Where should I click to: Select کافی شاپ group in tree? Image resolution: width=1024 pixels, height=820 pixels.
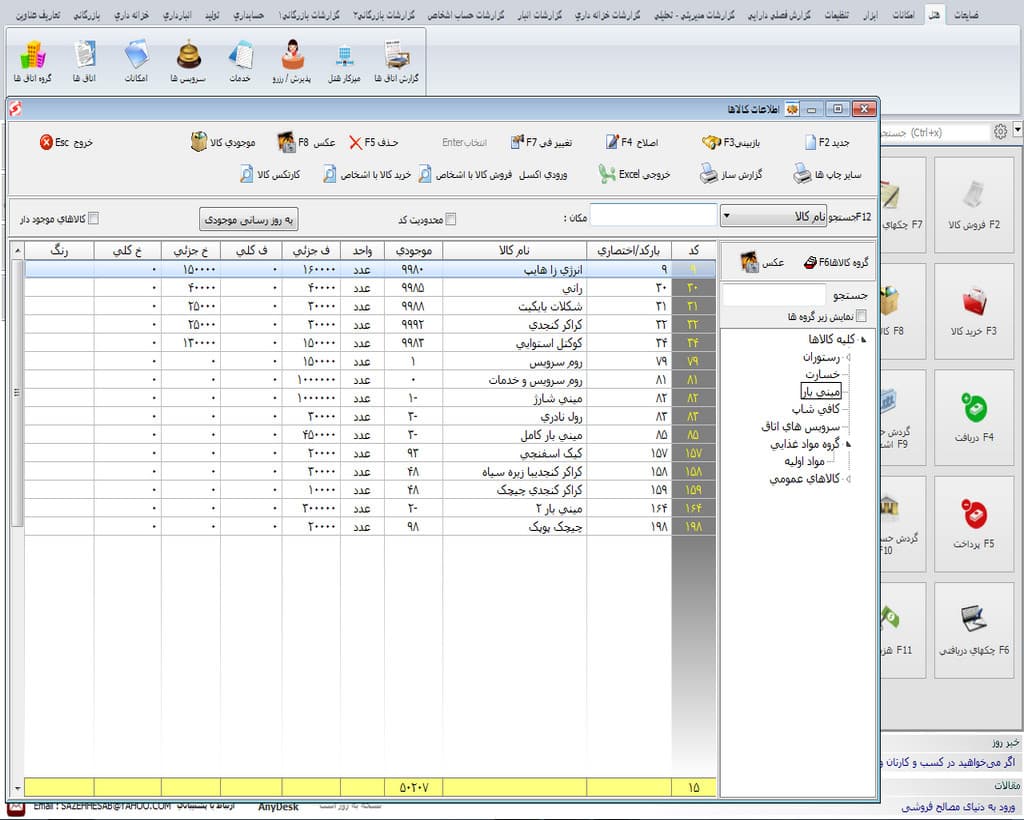click(816, 409)
